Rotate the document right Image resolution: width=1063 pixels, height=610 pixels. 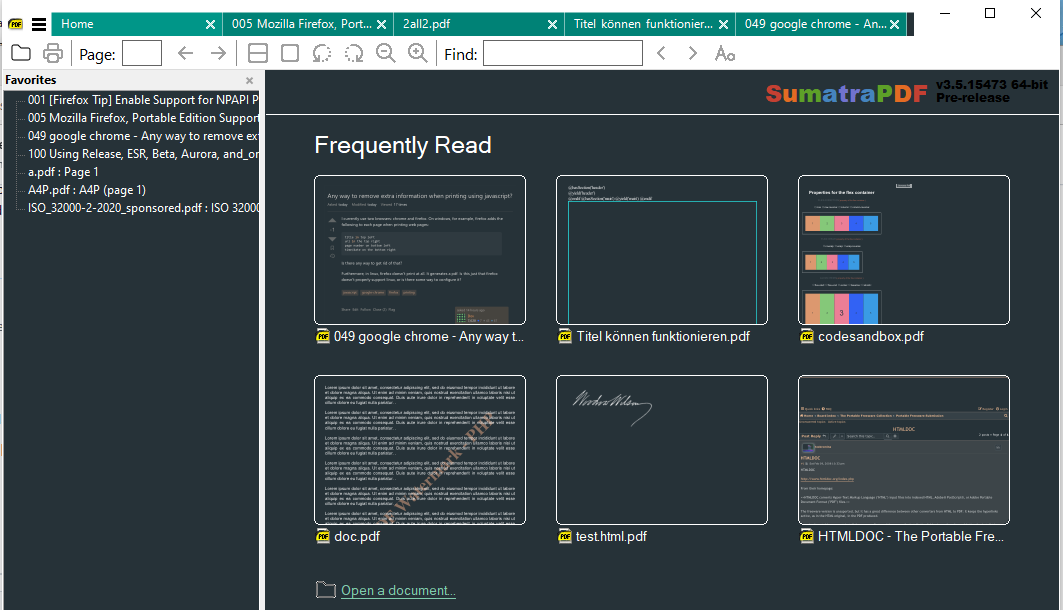[x=353, y=53]
